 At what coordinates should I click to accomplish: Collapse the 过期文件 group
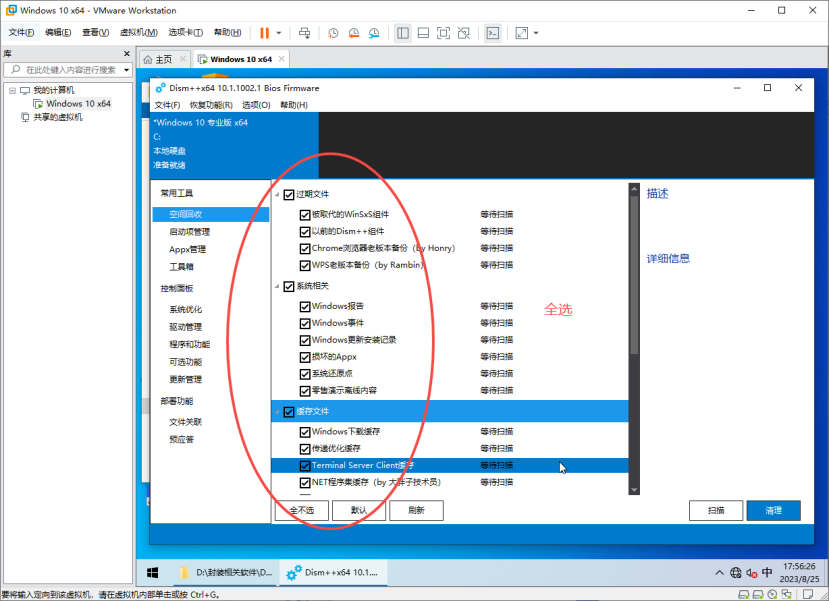pos(277,195)
